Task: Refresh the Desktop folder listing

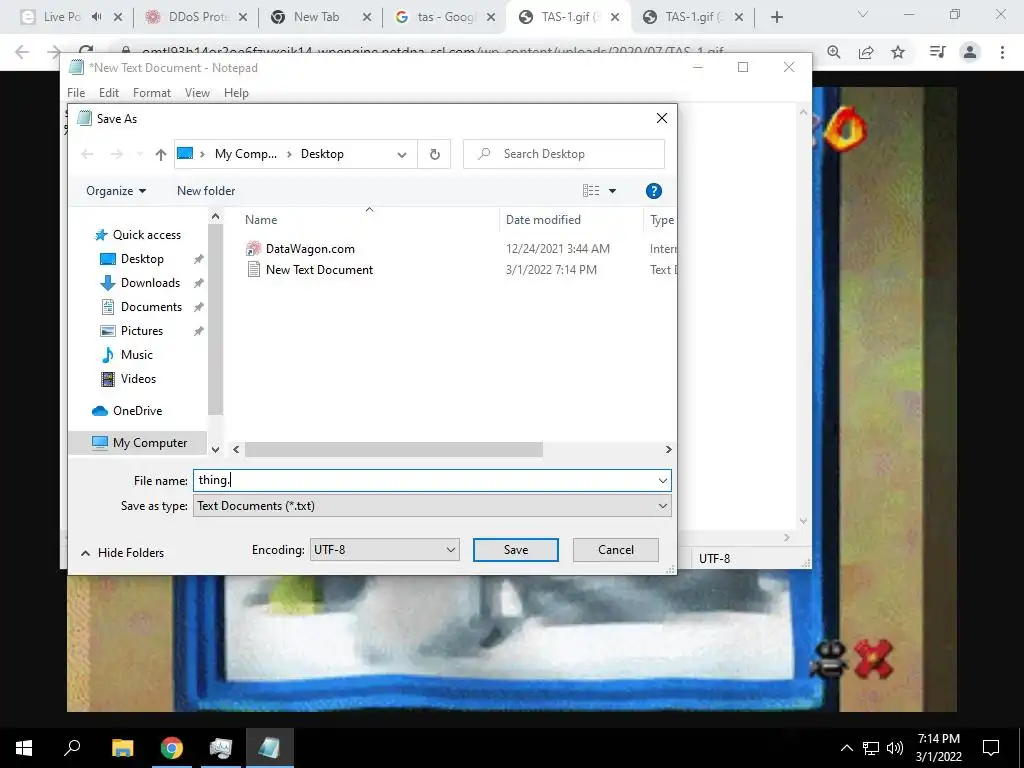Action: (x=434, y=154)
